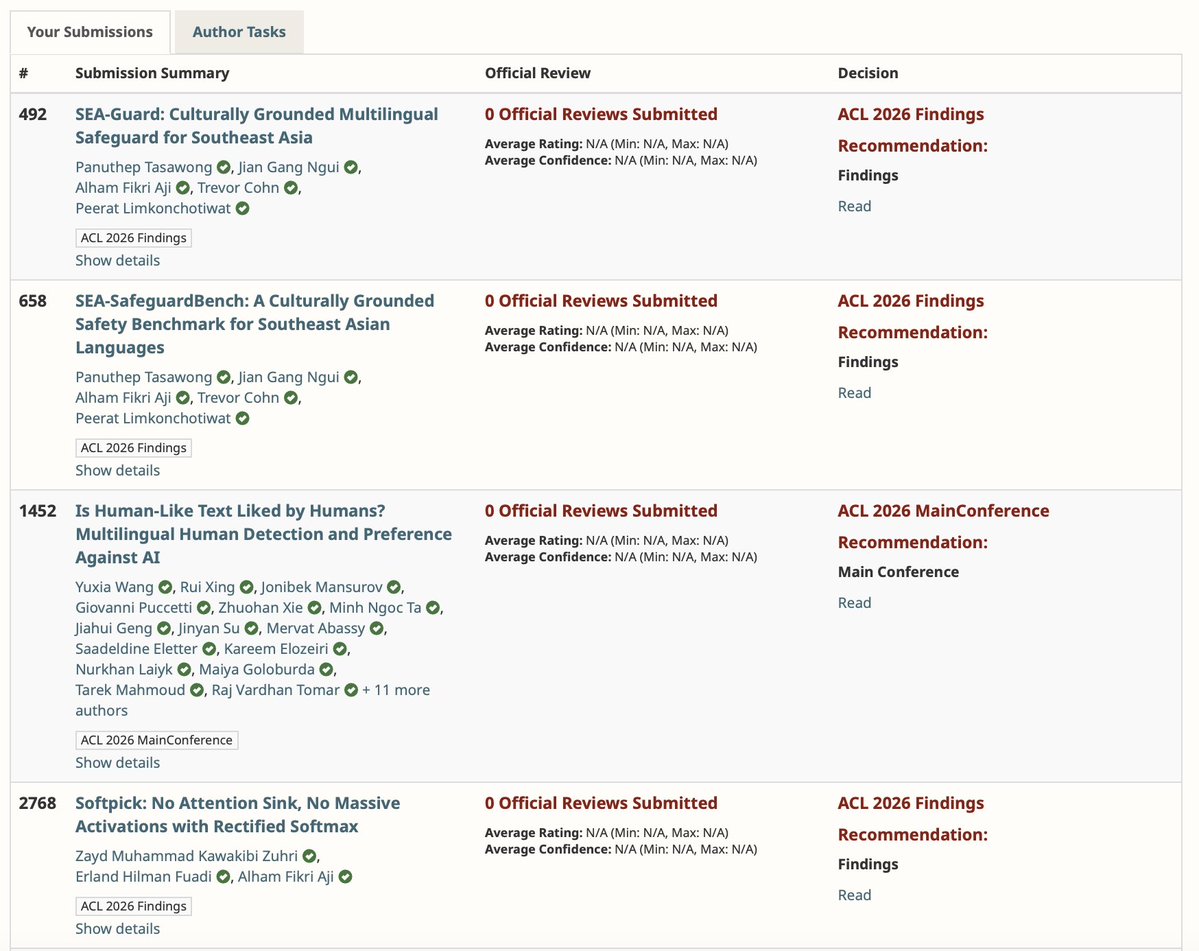Click author Zayd Muhammad Kawakibi Zuhri
The height and width of the screenshot is (951, 1199).
(186, 855)
